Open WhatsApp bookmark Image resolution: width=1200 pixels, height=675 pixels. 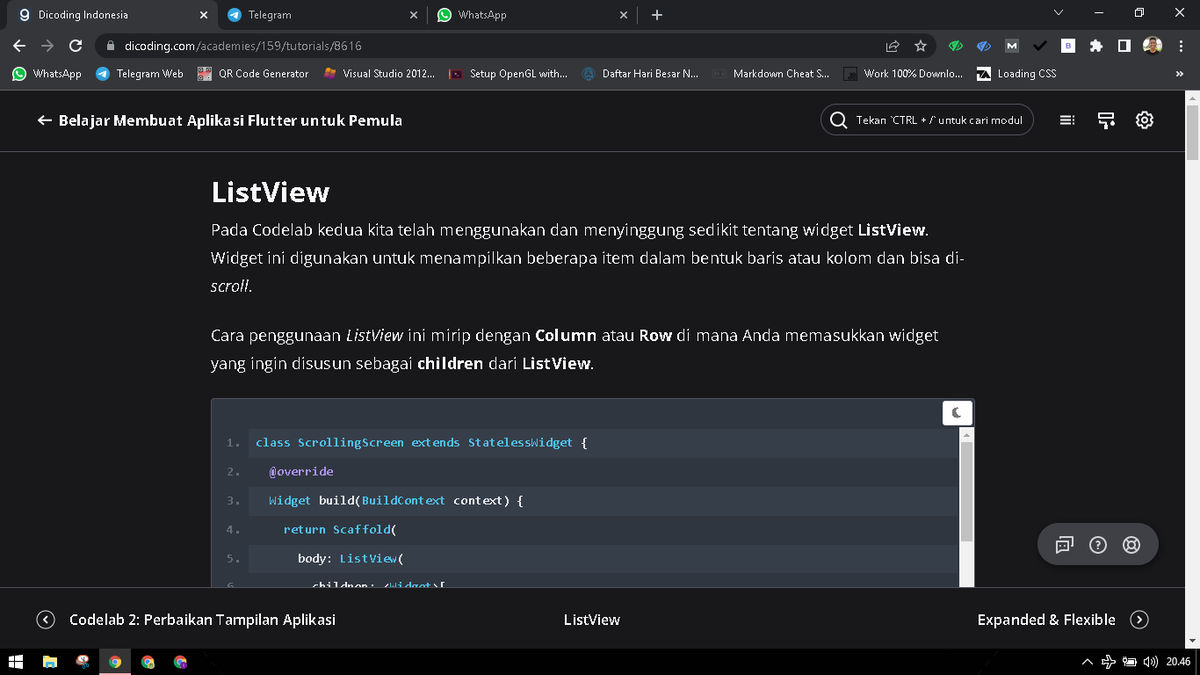[47, 73]
